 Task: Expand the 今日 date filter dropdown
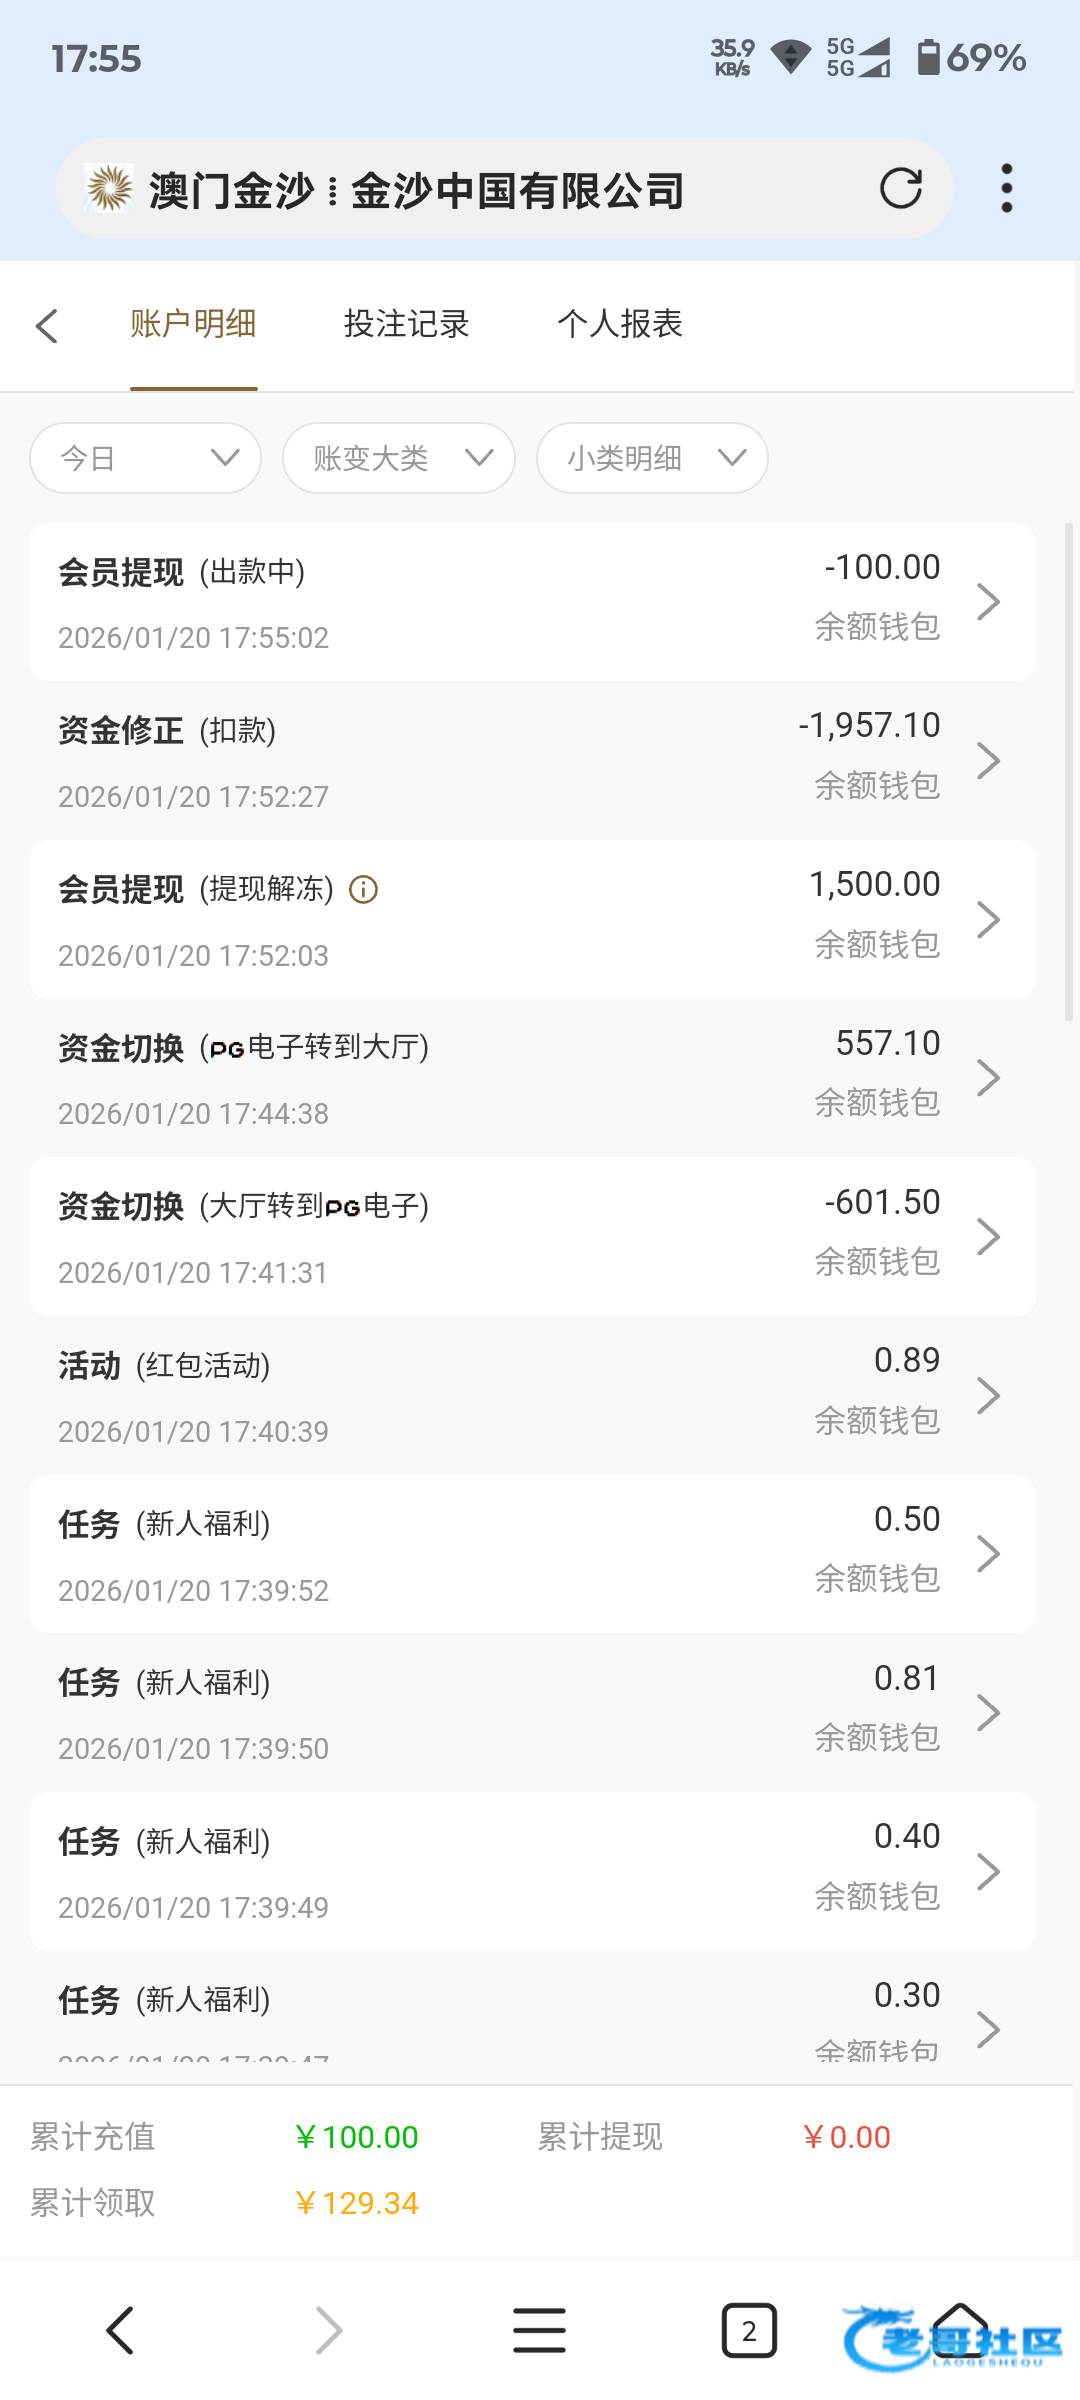(146, 458)
